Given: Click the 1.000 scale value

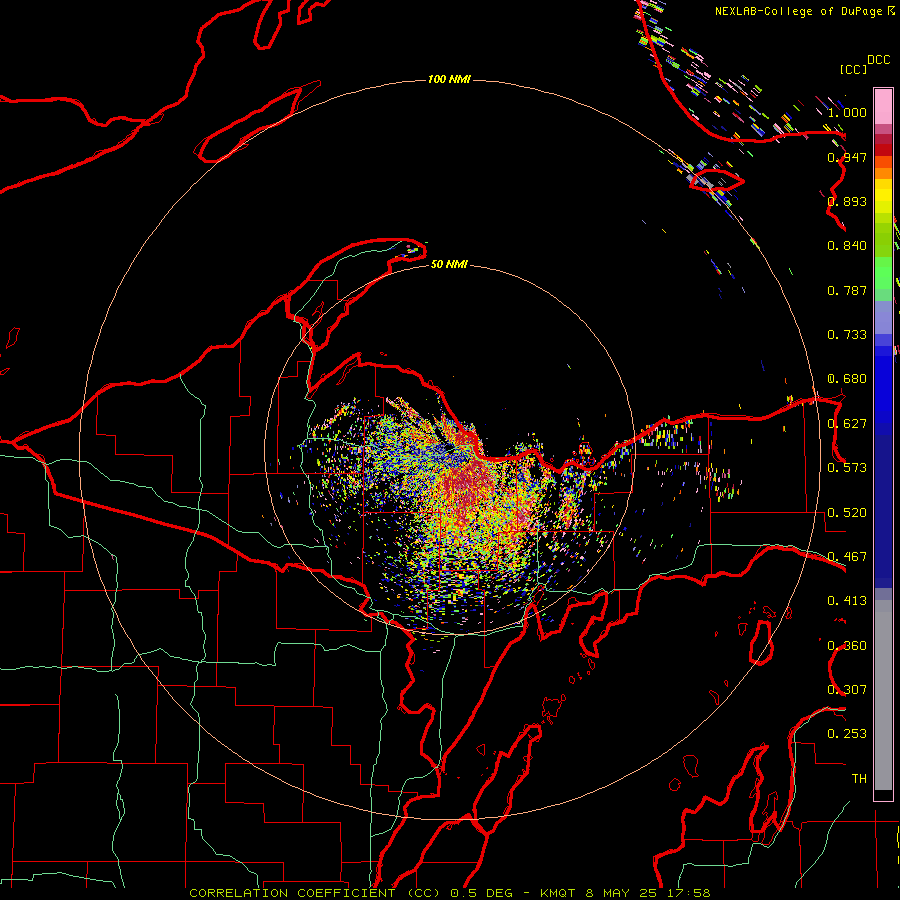Looking at the screenshot, I should pos(847,112).
